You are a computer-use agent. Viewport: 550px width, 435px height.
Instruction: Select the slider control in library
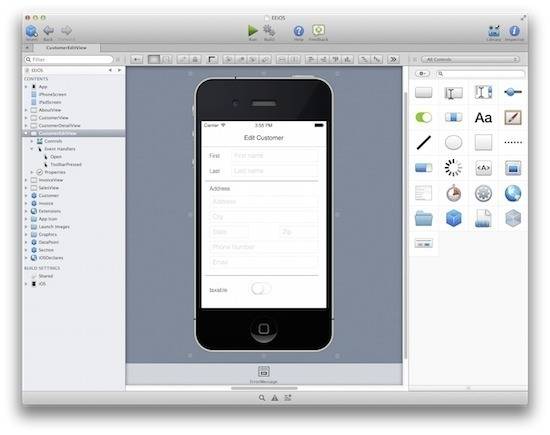click(x=513, y=92)
